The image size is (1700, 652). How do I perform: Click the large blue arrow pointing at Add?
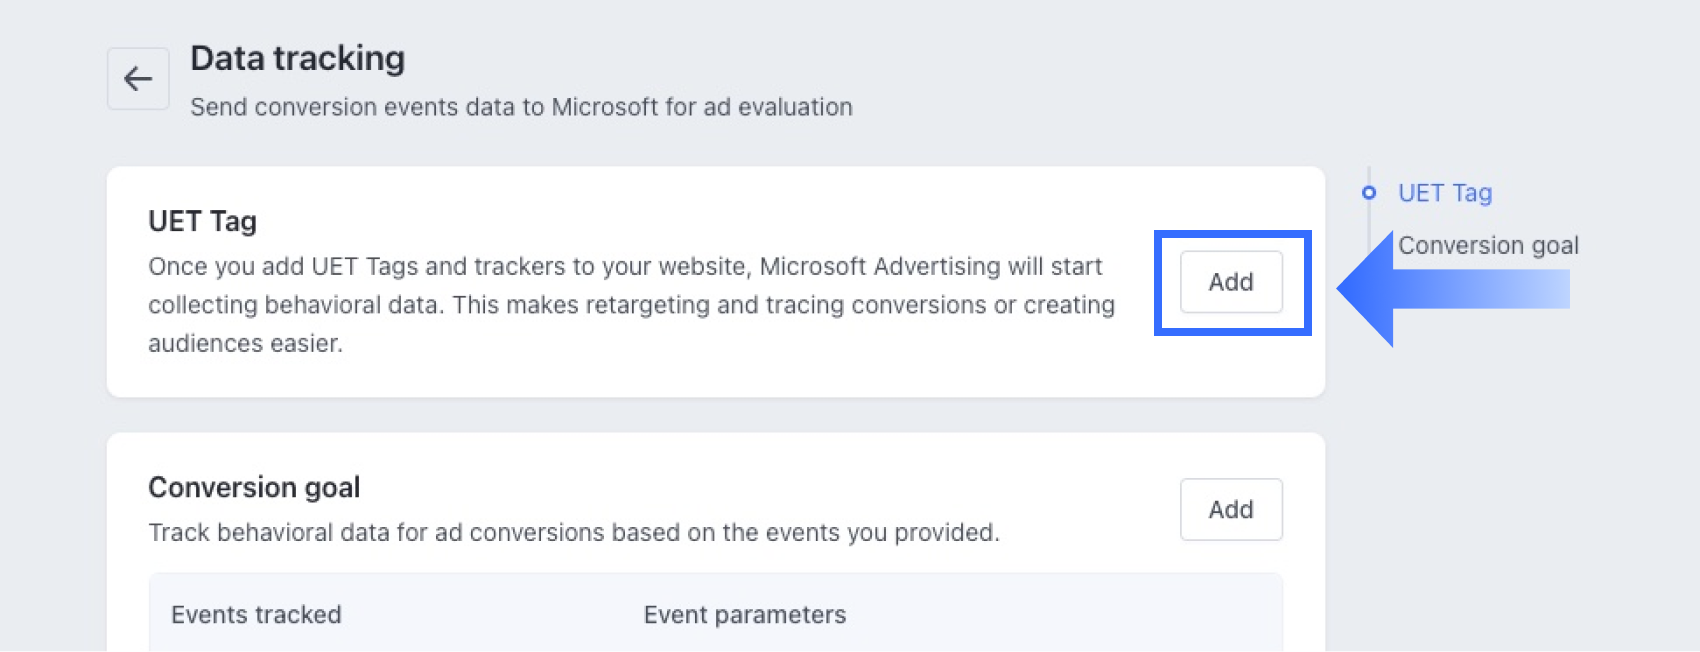click(x=1450, y=290)
